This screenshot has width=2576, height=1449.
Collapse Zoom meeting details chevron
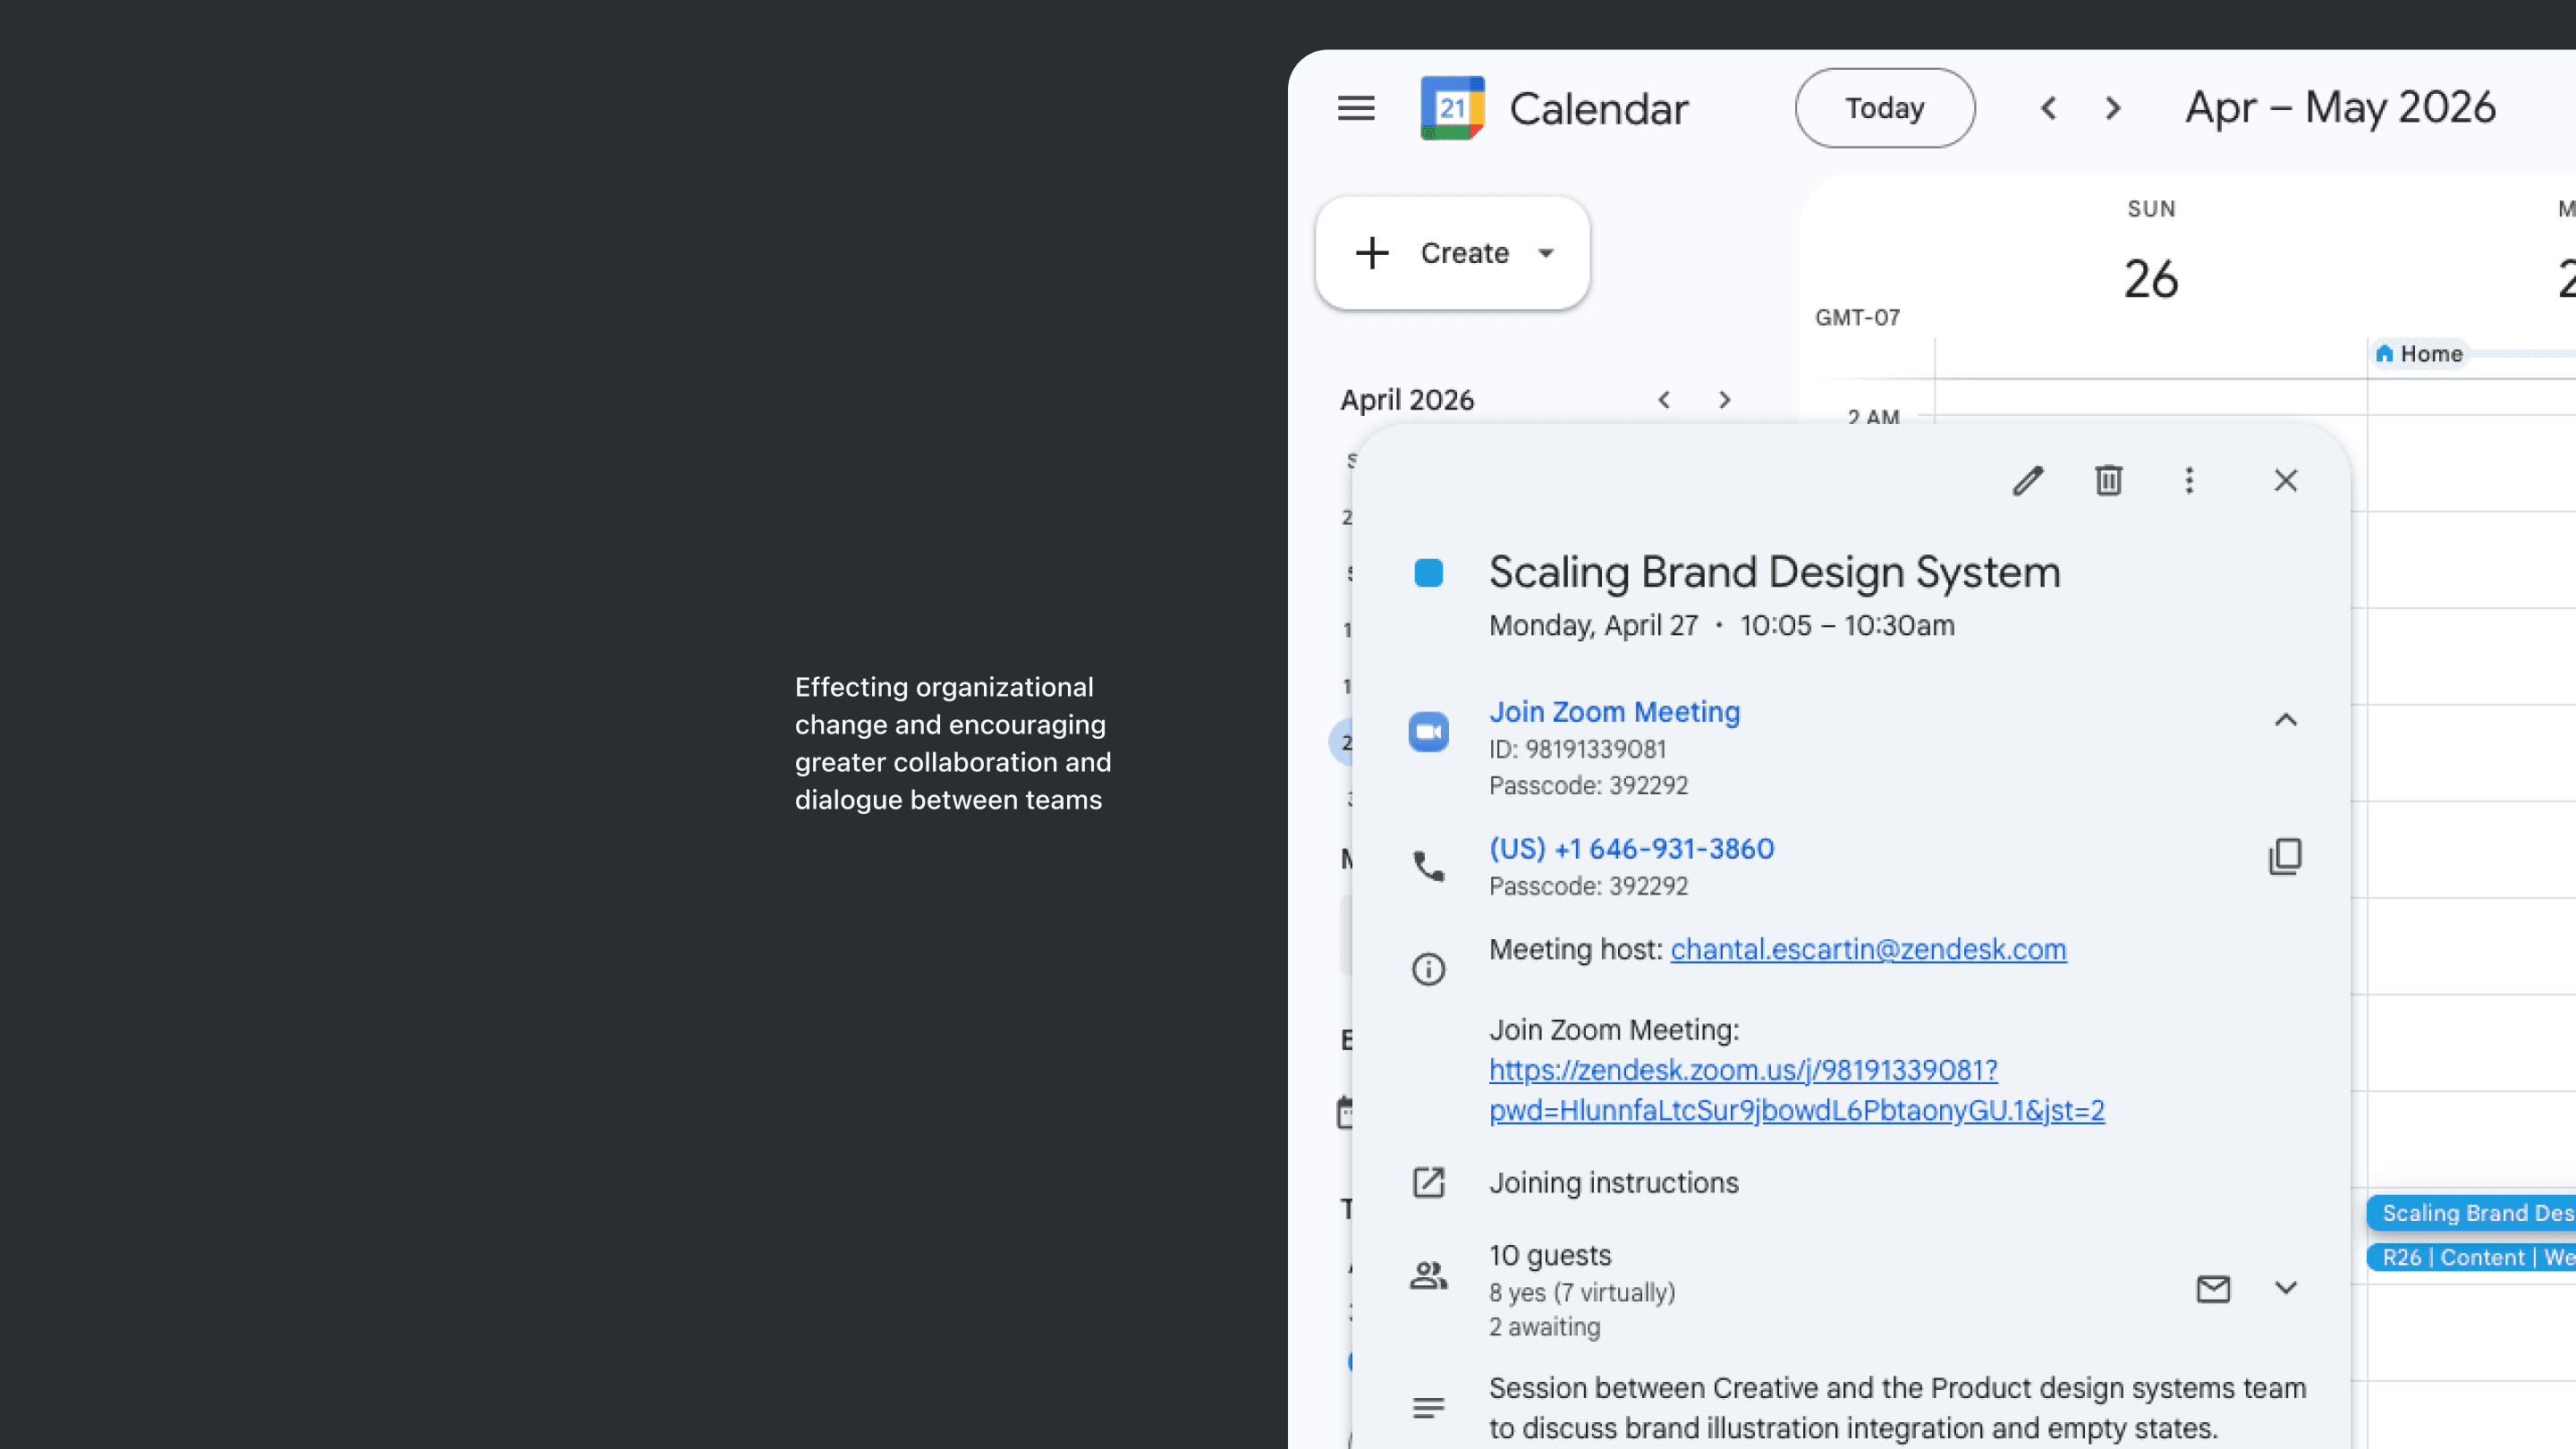(2285, 720)
